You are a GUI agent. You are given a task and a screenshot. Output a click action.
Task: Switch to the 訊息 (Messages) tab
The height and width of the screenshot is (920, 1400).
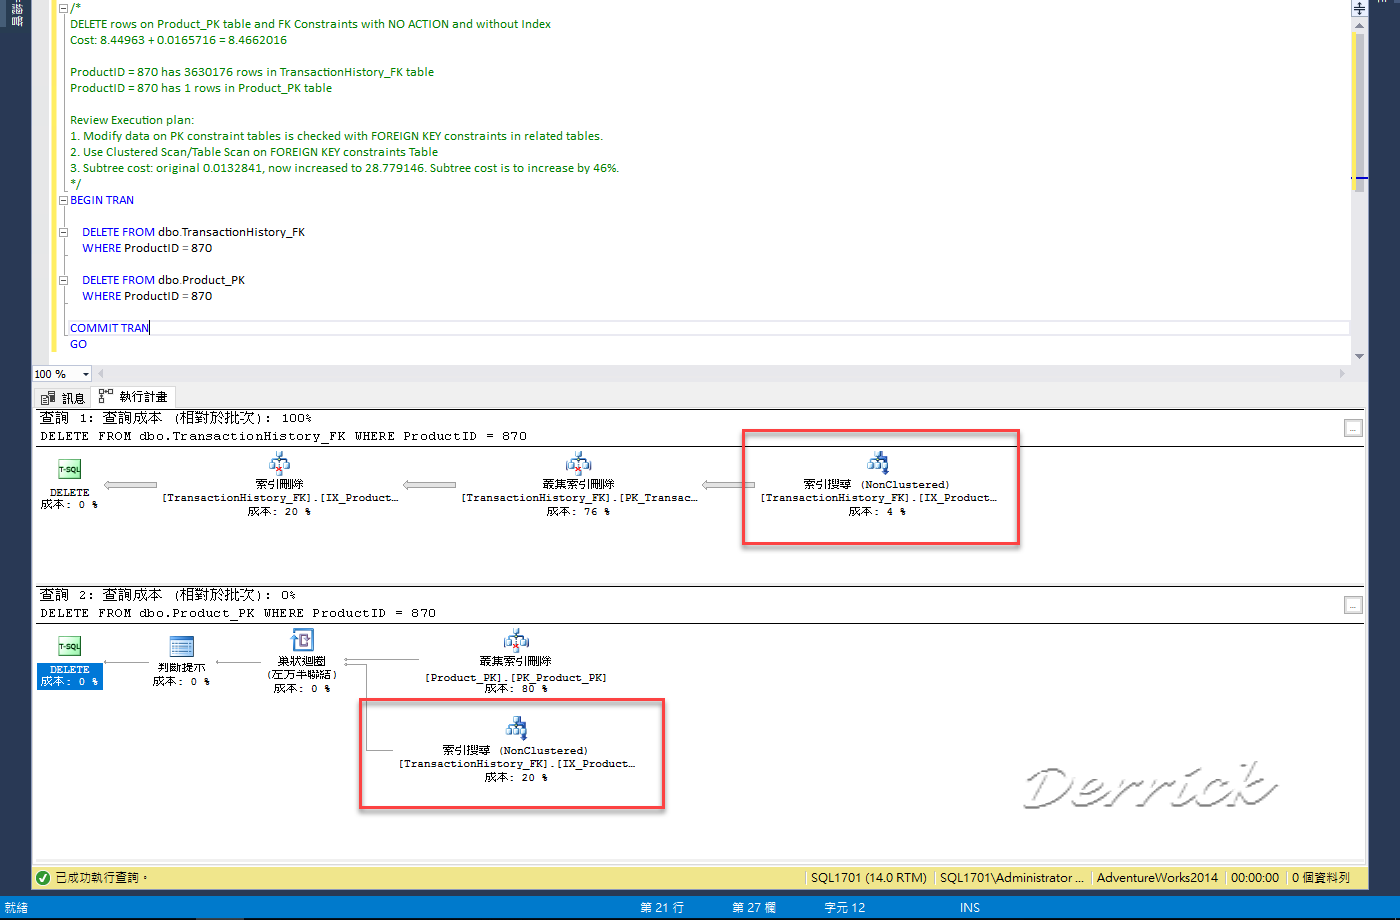coord(62,396)
